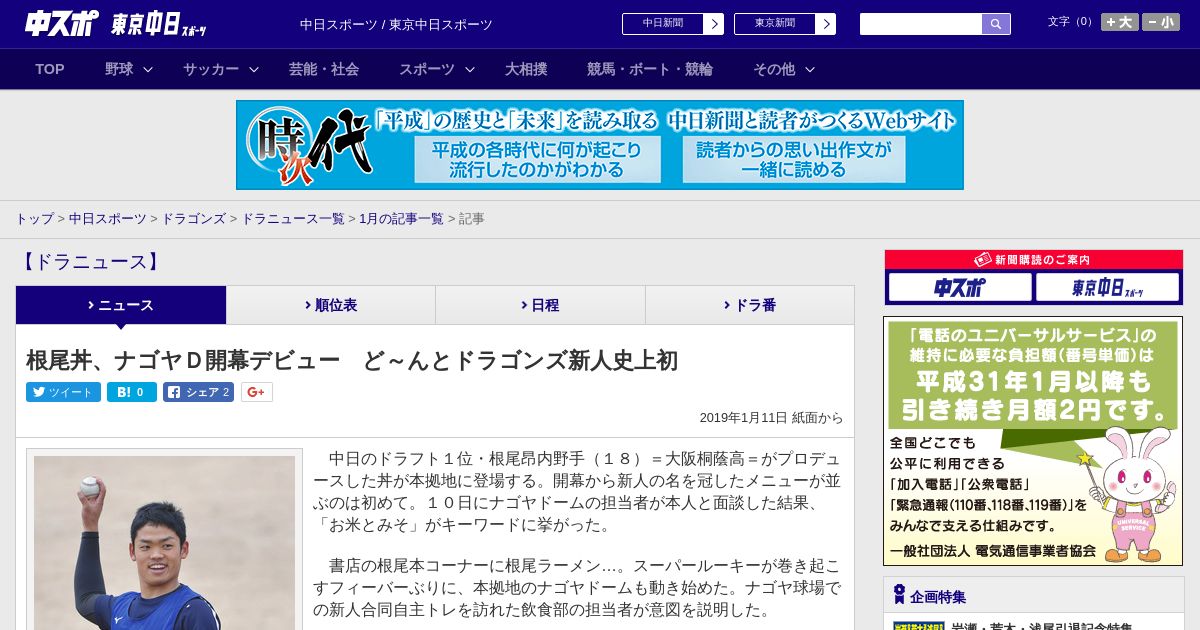Open the 芸能・社会 navigation item
Viewport: 1200px width, 630px height.
coord(324,69)
